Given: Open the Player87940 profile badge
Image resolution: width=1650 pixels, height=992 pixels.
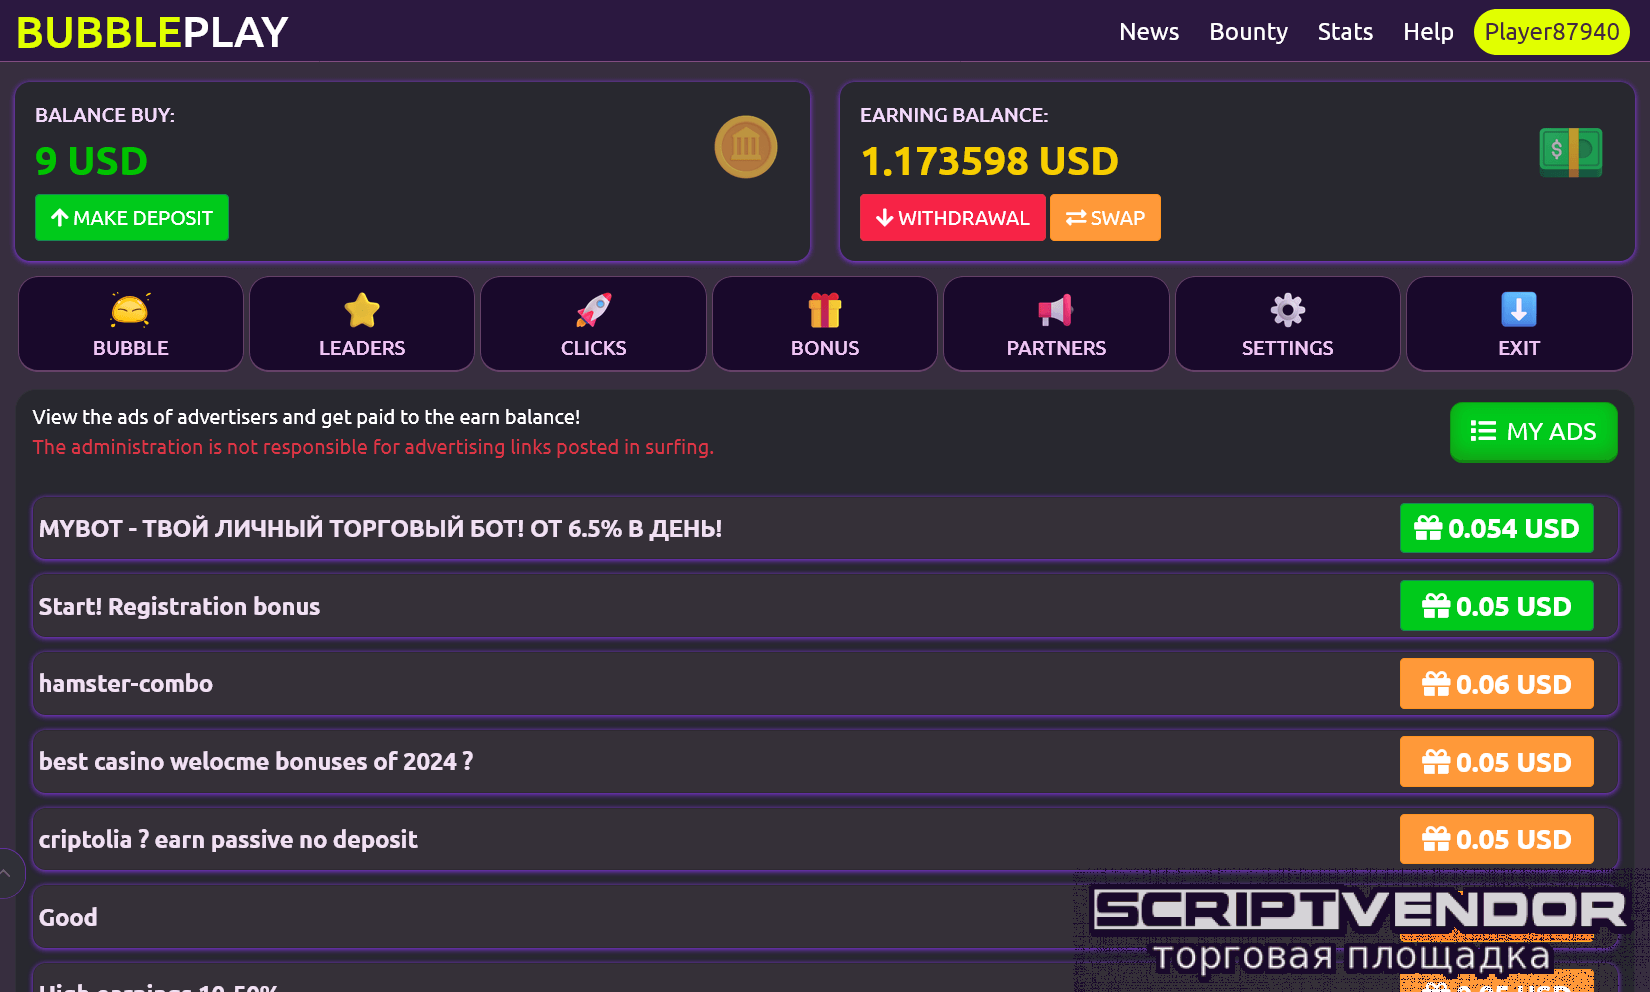Looking at the screenshot, I should click(x=1552, y=32).
